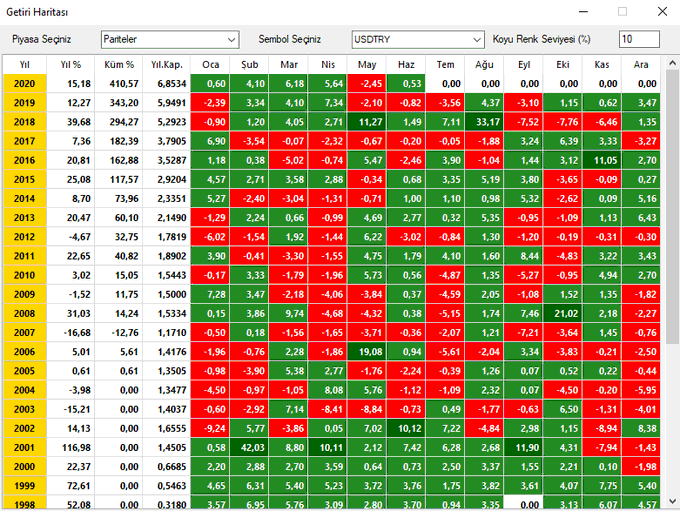Click the 72,61 yearly percent value
The height and width of the screenshot is (511, 680).
71,486
